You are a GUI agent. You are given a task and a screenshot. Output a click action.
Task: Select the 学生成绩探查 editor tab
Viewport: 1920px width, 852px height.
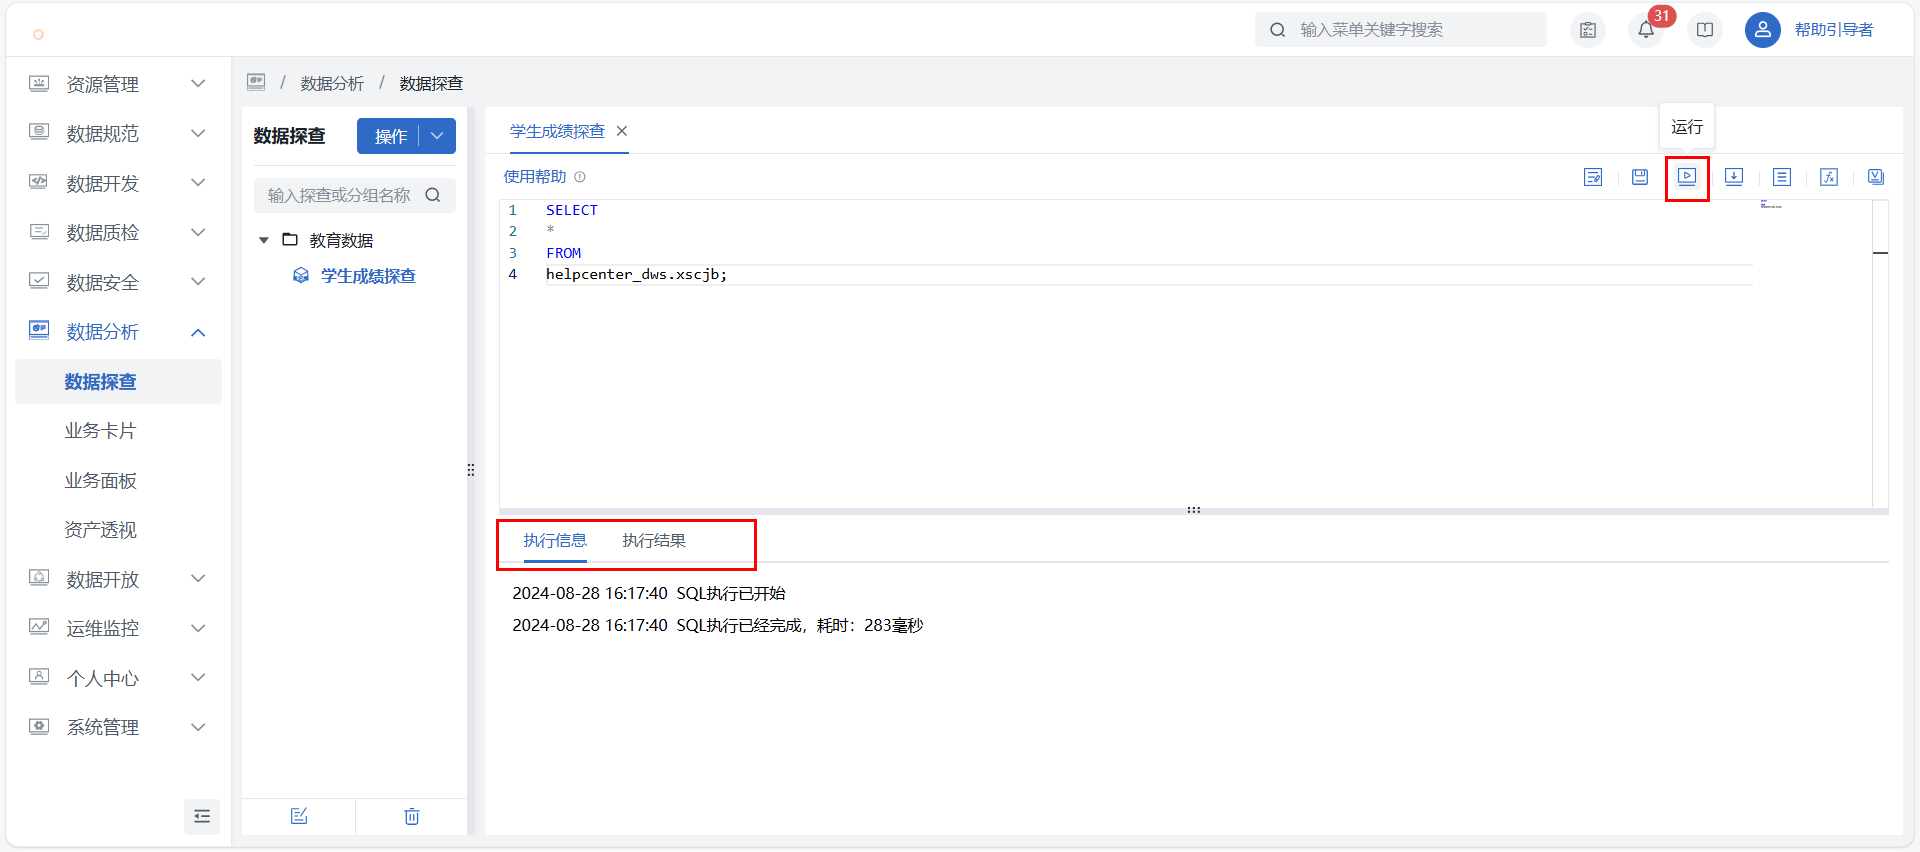point(557,131)
